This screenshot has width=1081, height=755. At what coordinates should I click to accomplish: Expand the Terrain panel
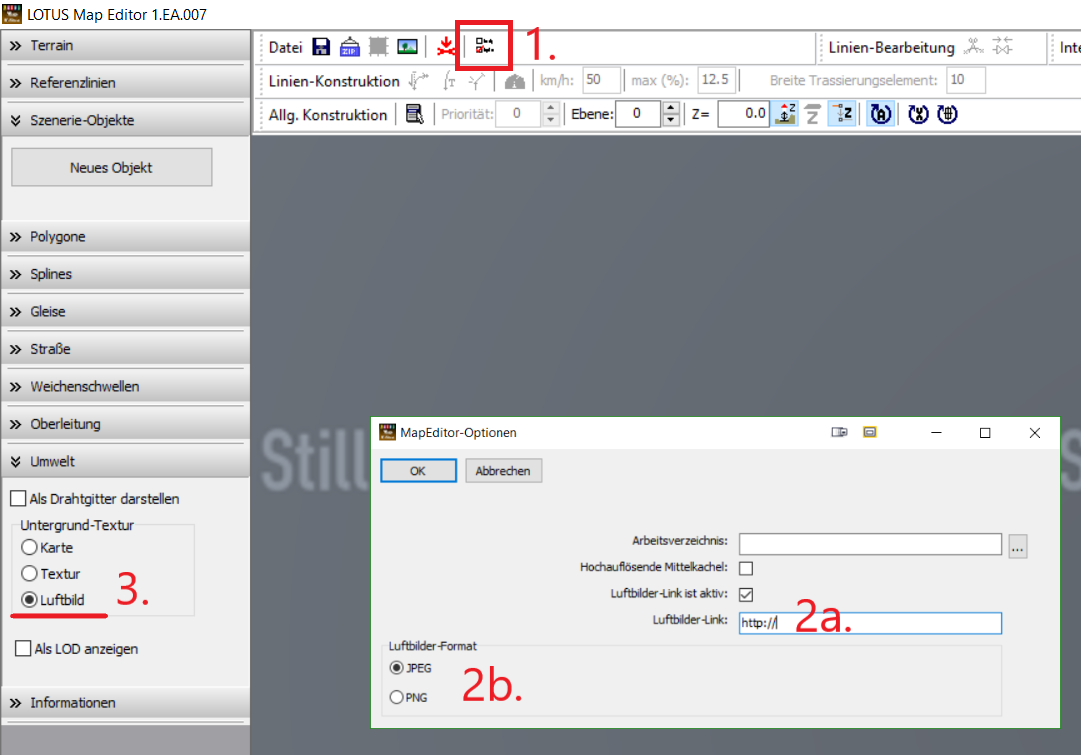pyautogui.click(x=124, y=46)
